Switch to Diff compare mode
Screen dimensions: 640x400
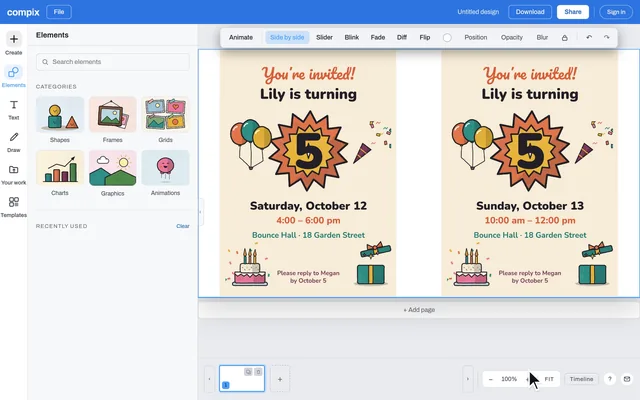(402, 38)
